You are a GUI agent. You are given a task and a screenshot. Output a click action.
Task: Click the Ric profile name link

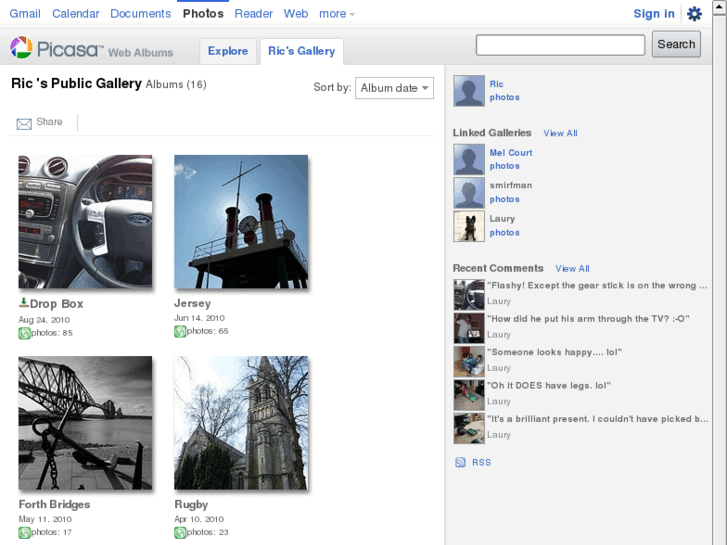[496, 84]
